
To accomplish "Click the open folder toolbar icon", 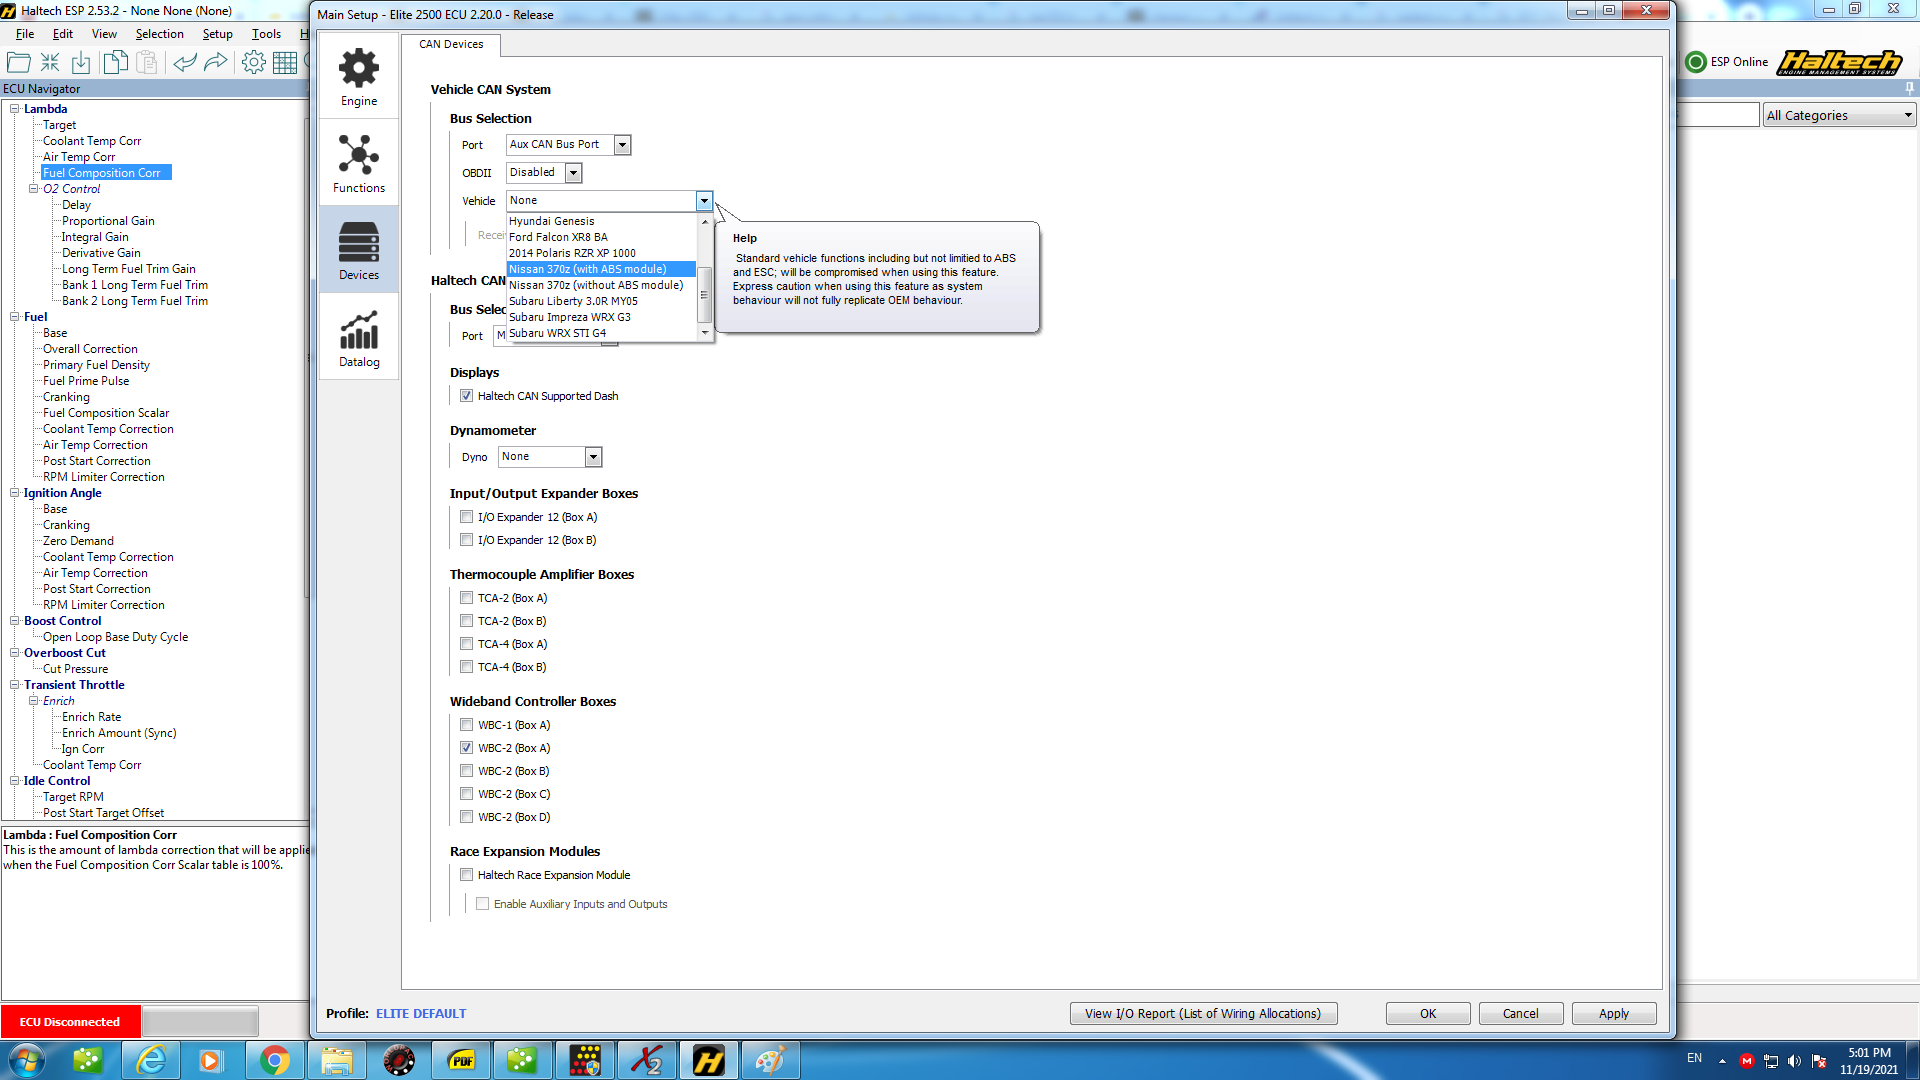I will tap(19, 62).
